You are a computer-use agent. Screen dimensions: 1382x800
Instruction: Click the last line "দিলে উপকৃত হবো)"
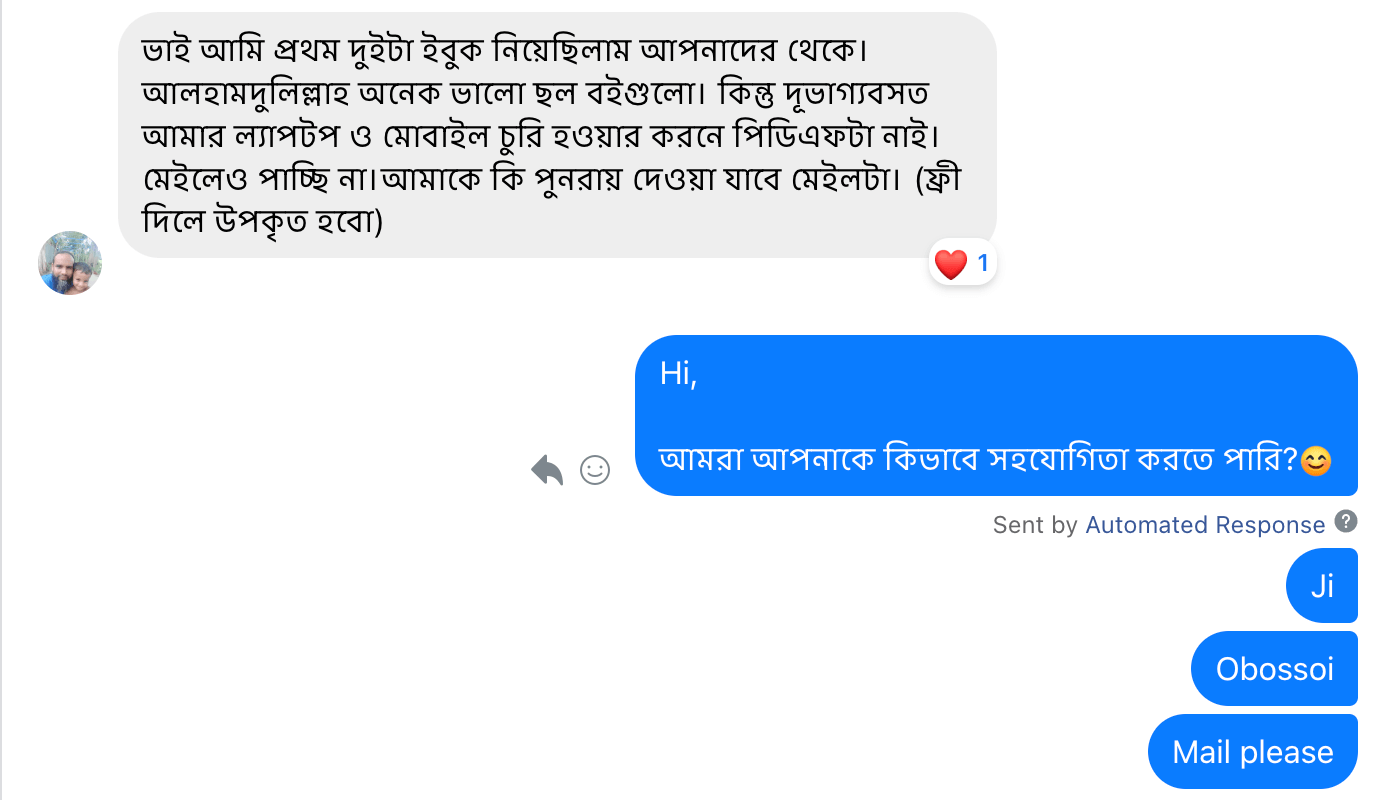(263, 222)
